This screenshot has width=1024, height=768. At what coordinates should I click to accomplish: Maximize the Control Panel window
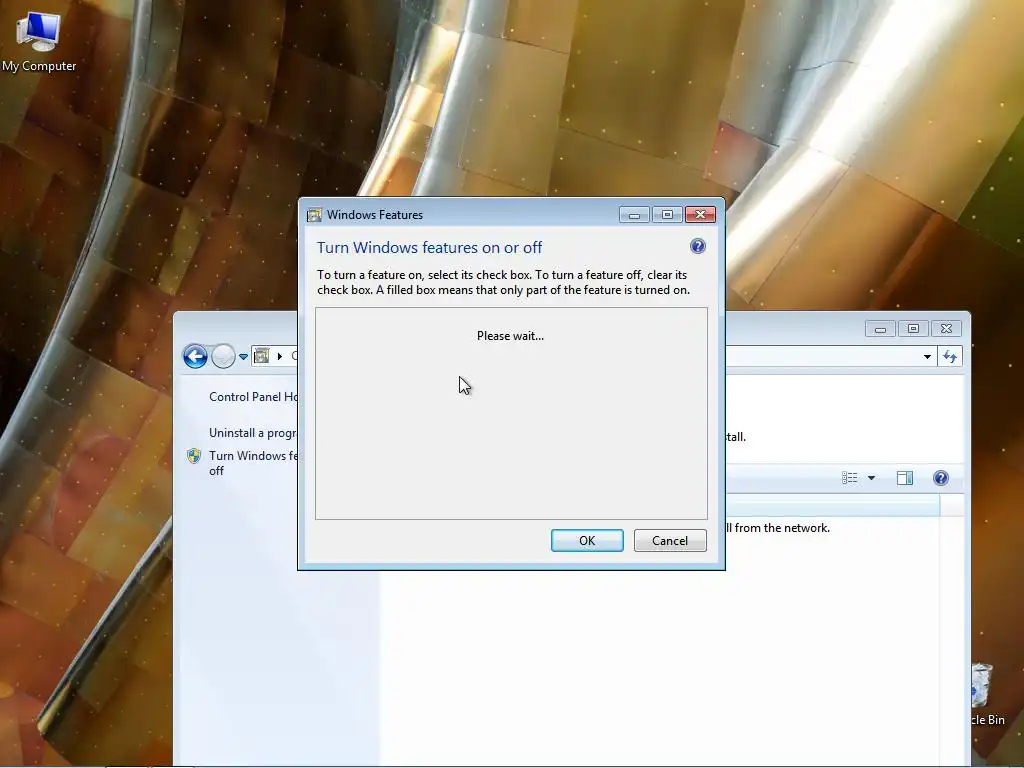pos(913,328)
